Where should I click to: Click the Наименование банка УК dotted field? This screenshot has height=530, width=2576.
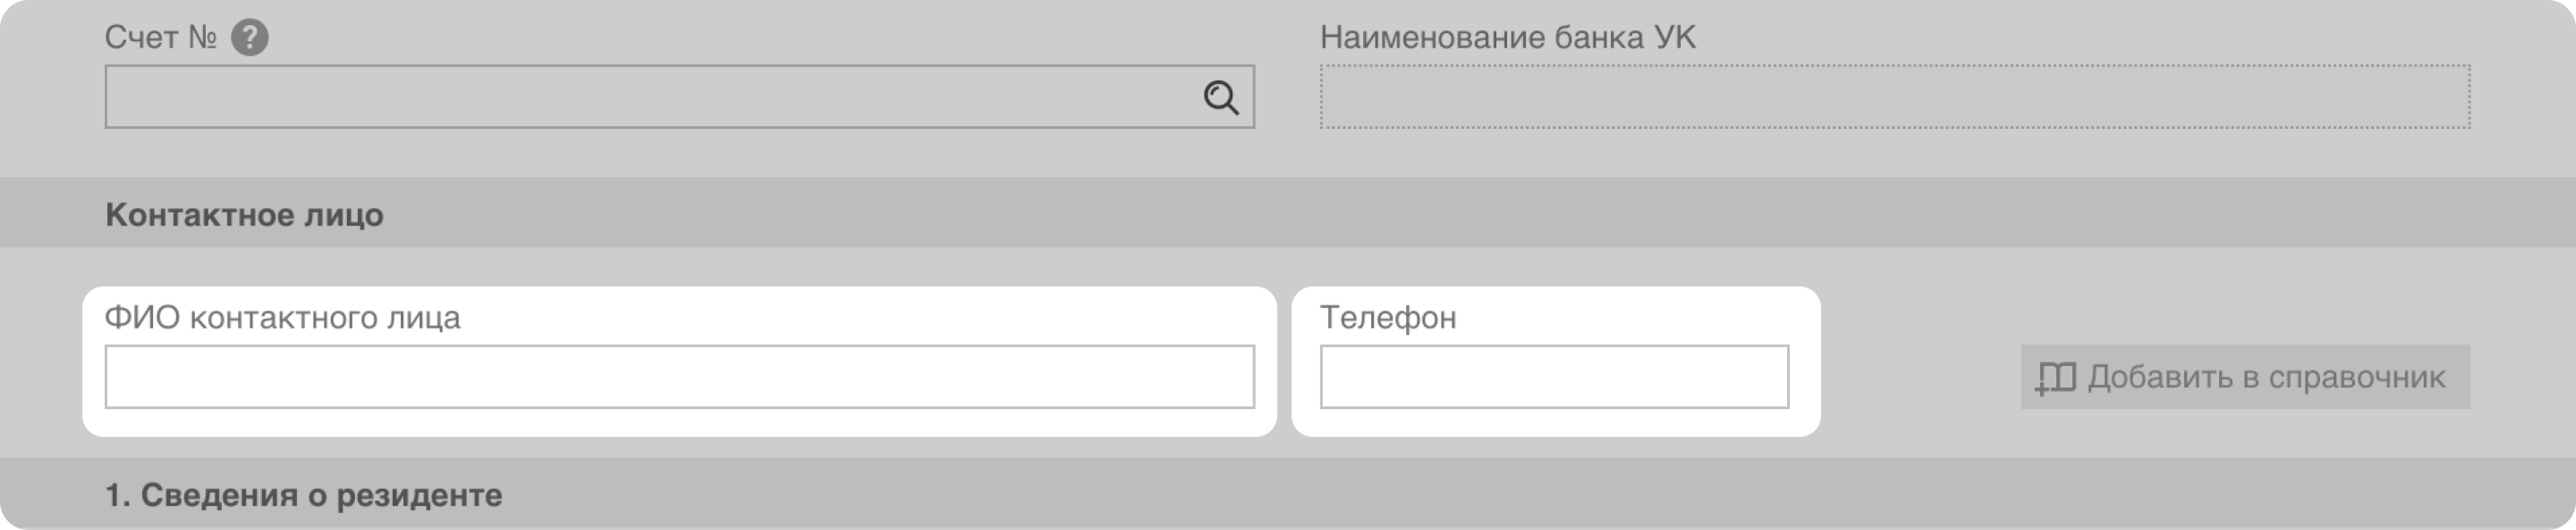point(1894,97)
